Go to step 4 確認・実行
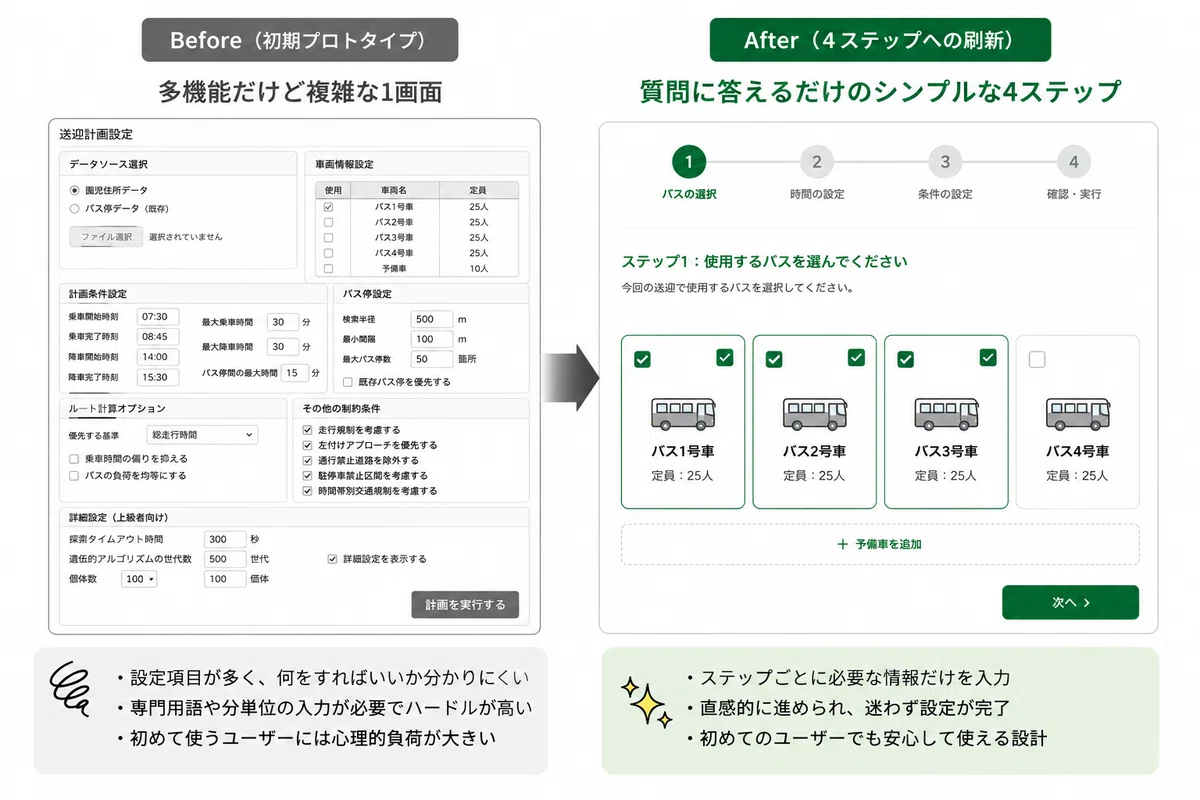 coord(1073,161)
